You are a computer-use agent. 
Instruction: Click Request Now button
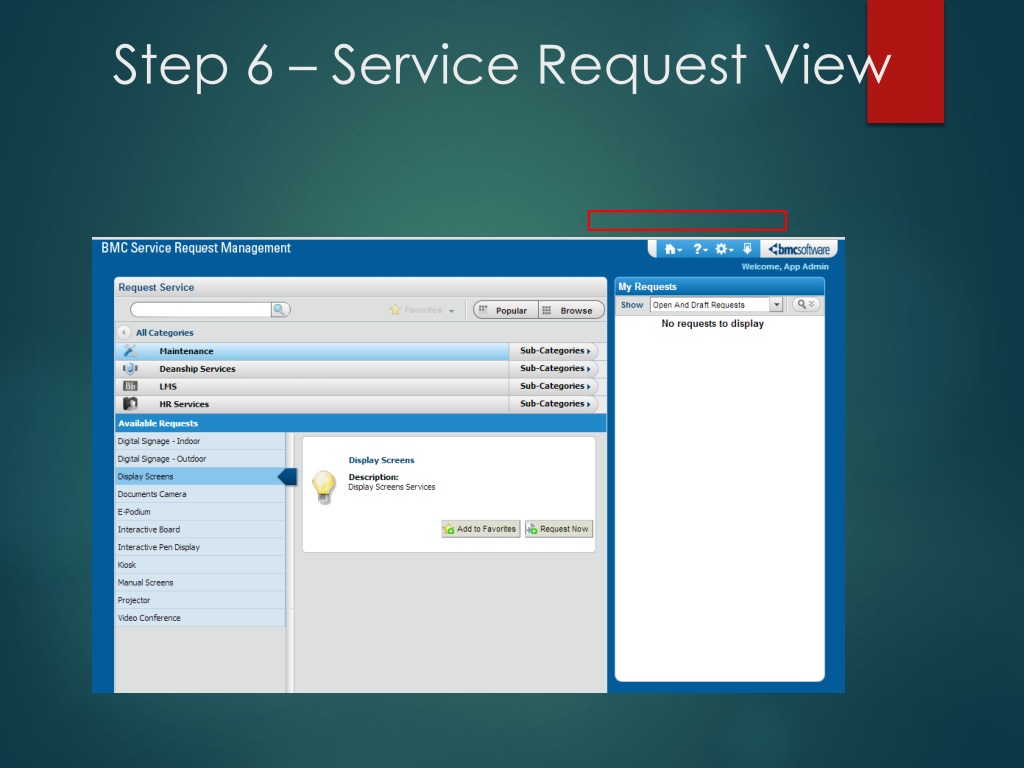pyautogui.click(x=559, y=529)
